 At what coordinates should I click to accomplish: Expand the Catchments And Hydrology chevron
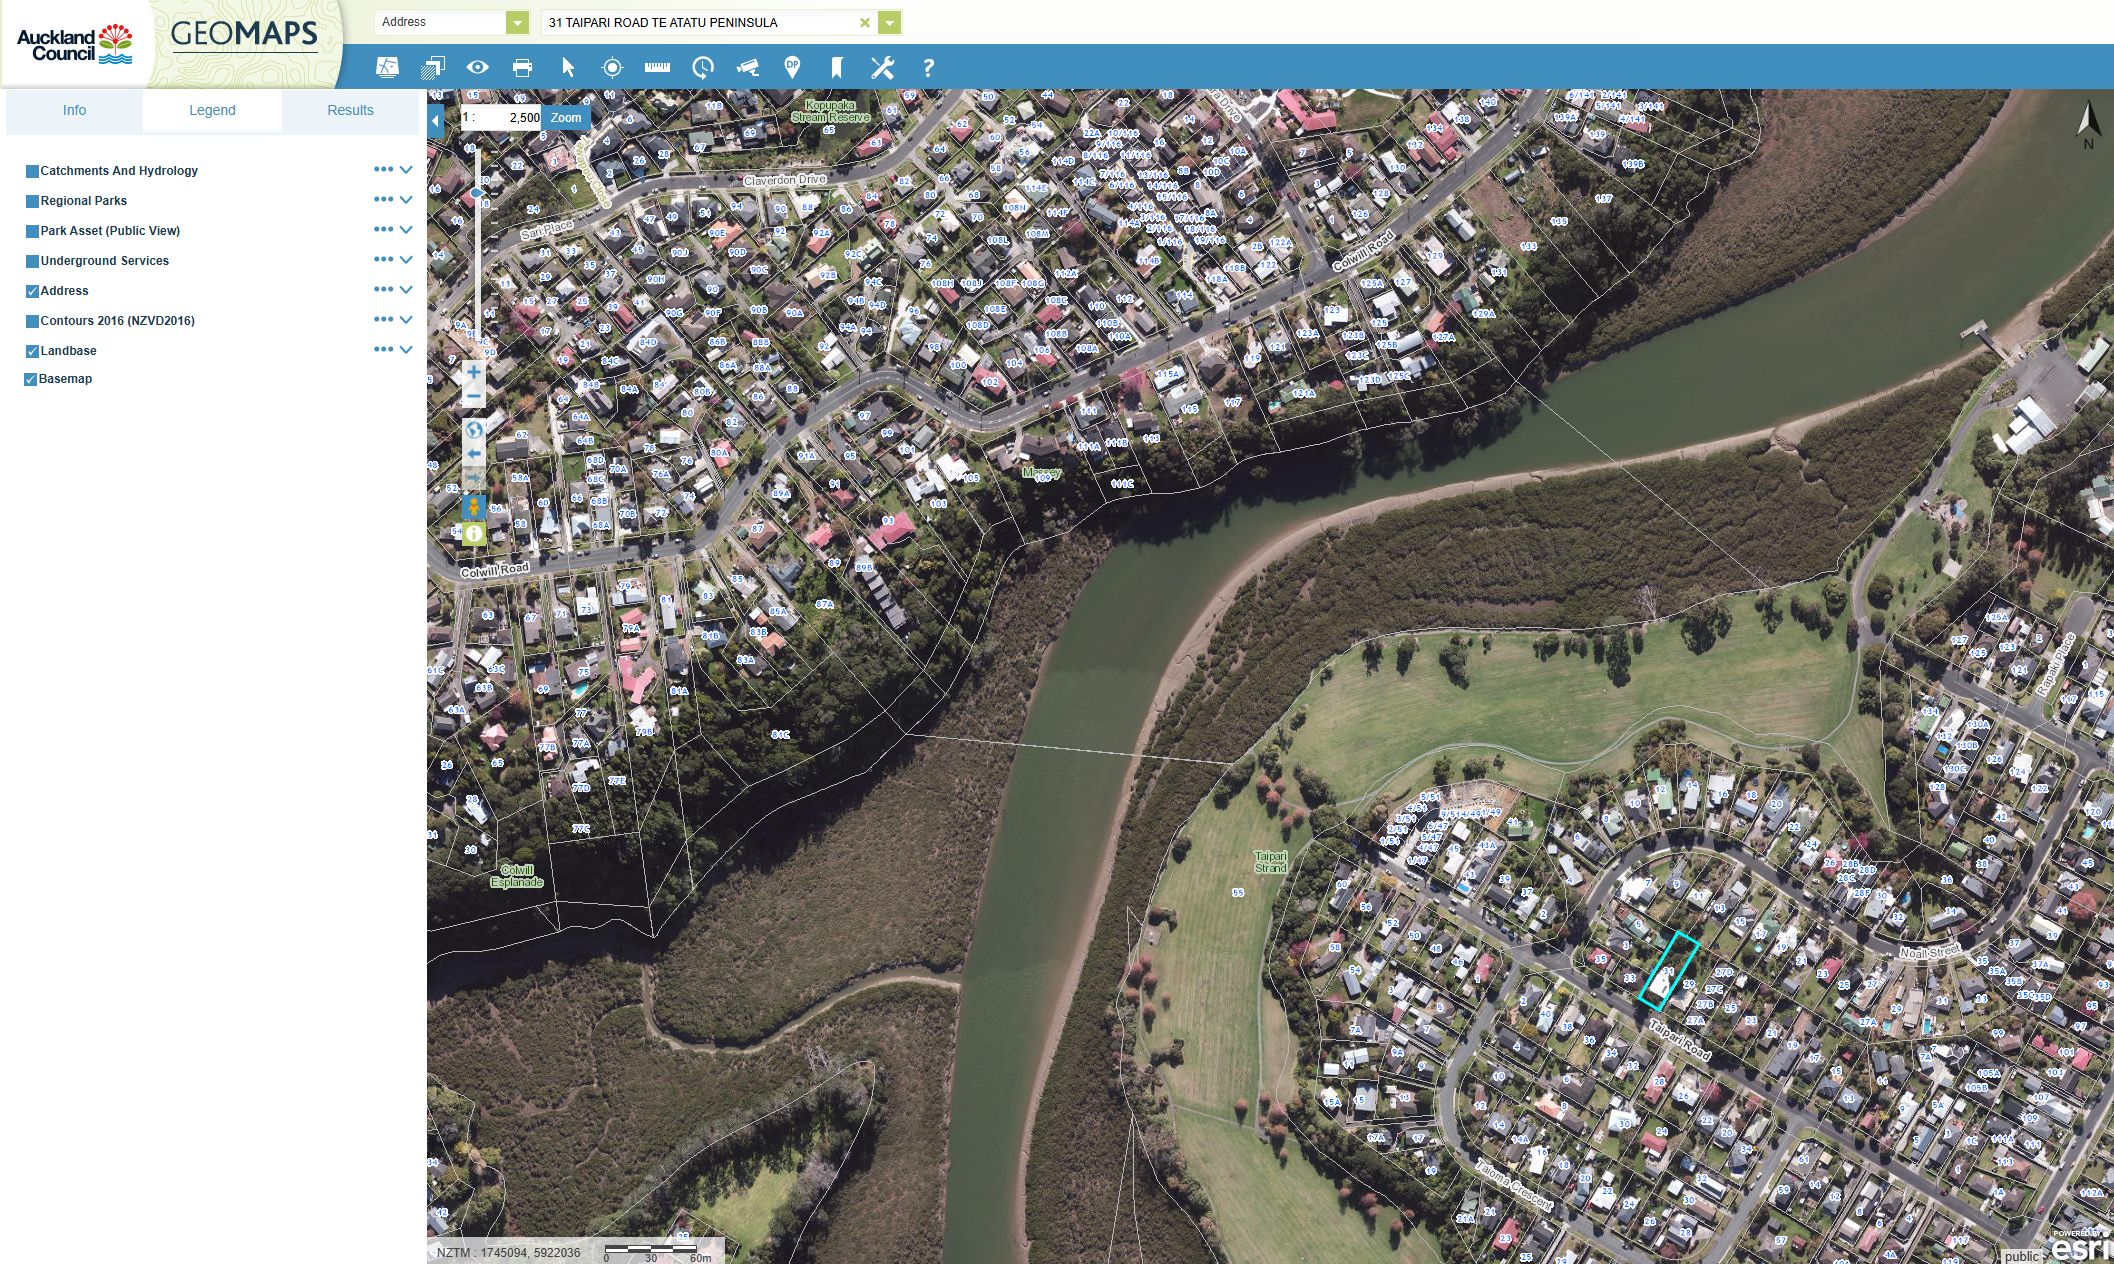coord(406,170)
